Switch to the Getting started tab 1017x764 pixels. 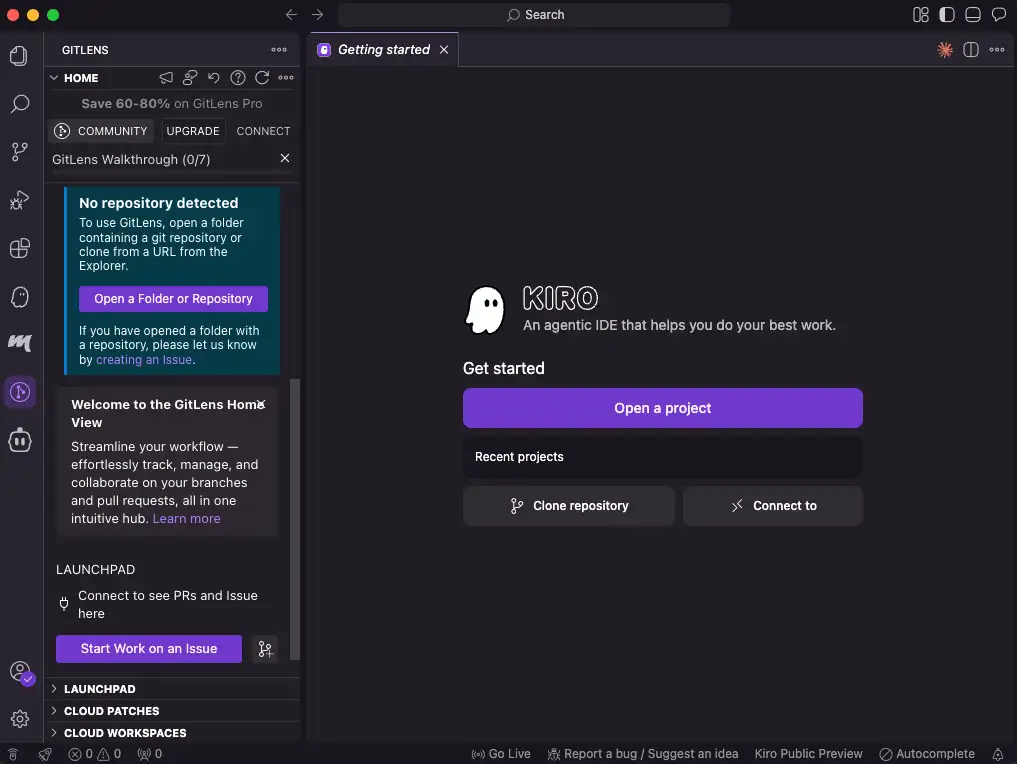(x=383, y=50)
